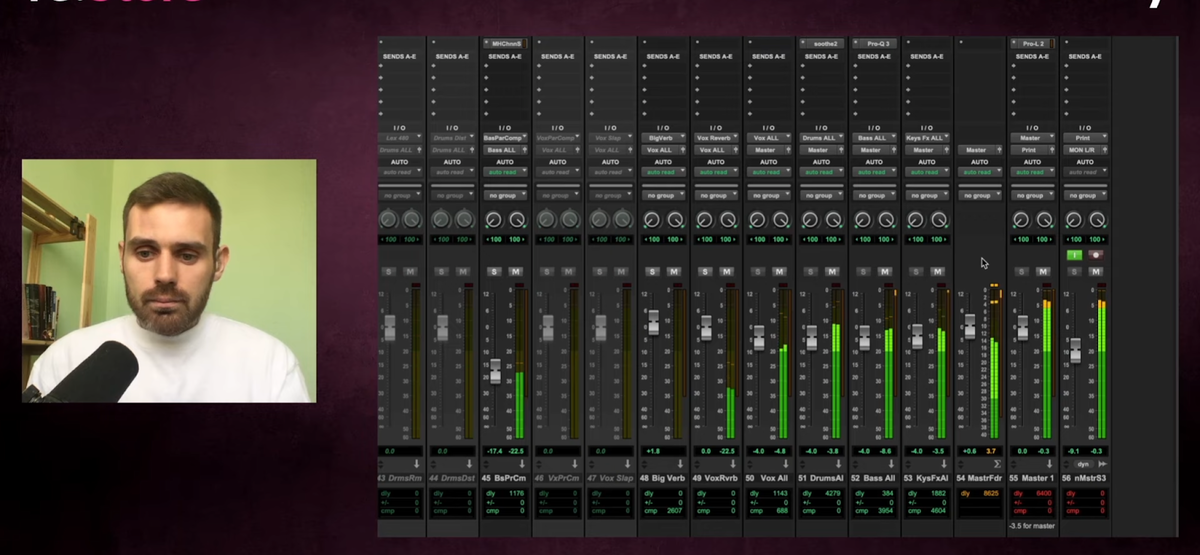Click the 6400 delay value on Master 1
Screen dimensions: 1200x555
point(1042,493)
